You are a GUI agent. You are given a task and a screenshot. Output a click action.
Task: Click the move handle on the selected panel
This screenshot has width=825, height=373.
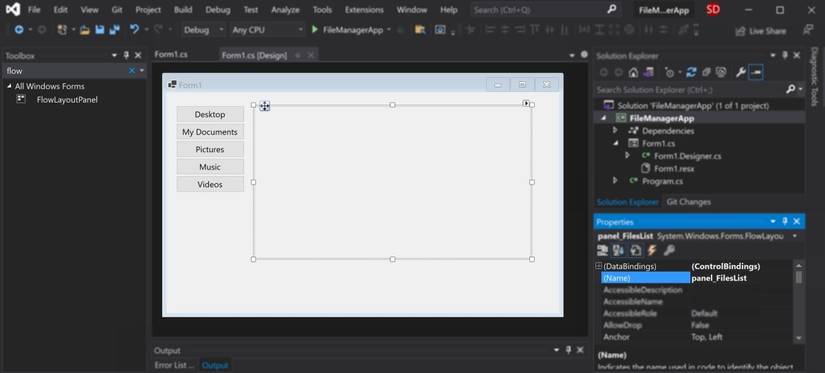265,106
